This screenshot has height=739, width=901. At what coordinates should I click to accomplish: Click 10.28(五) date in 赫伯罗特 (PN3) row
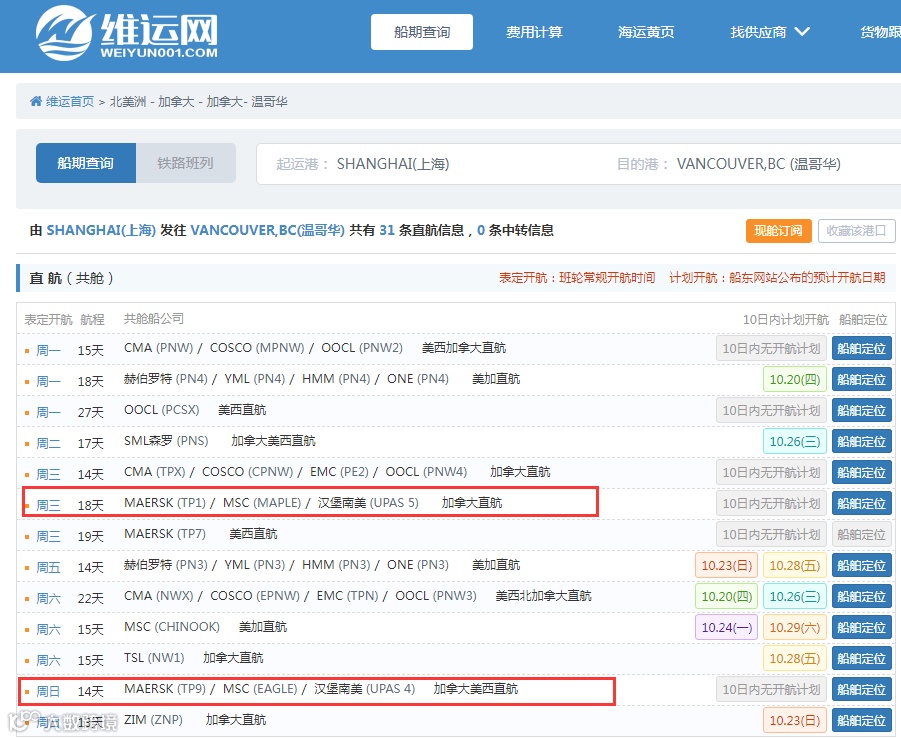coord(795,566)
